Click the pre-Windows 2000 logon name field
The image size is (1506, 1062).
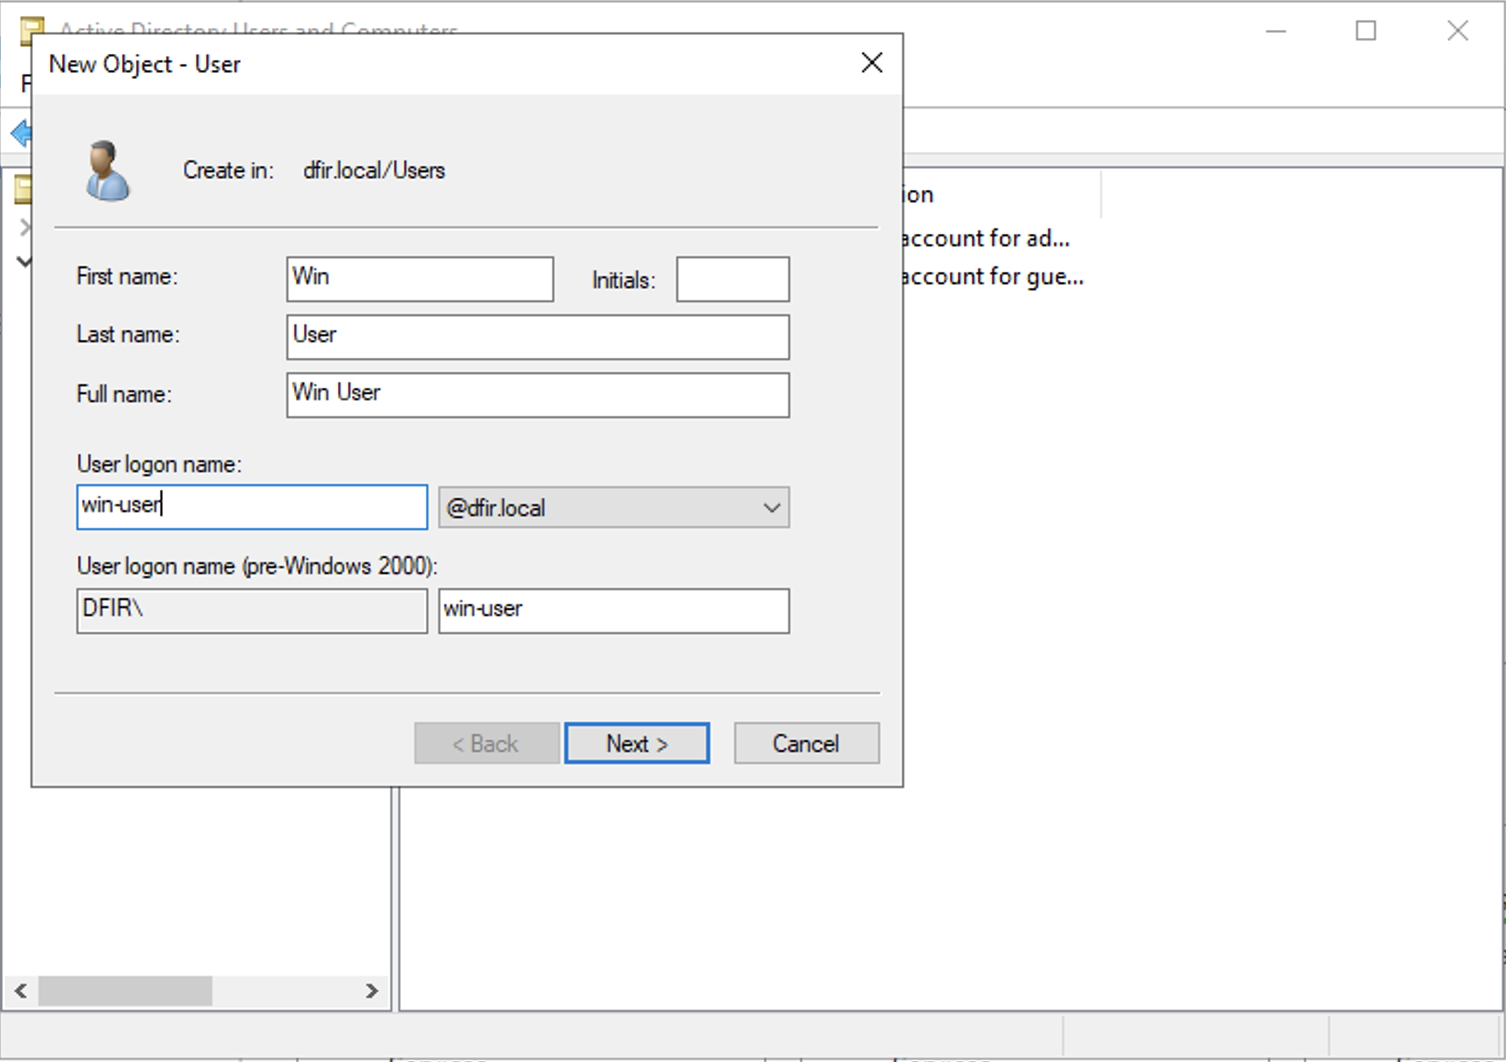[x=613, y=611]
